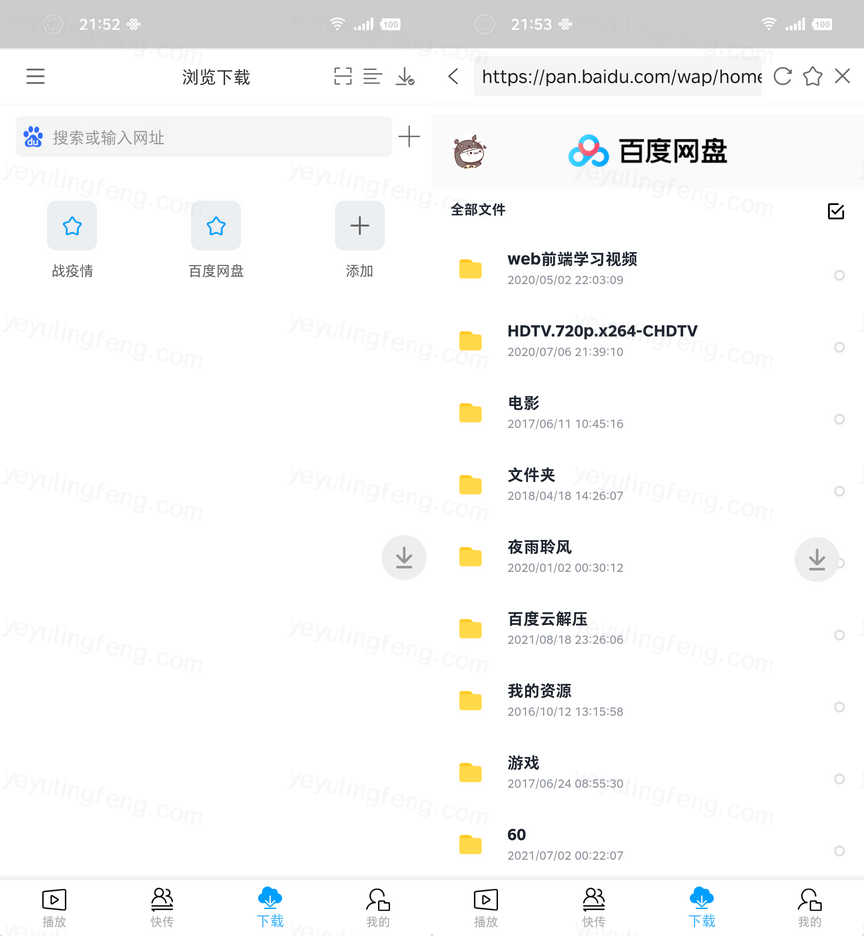Open the 我的资源 folder

point(648,700)
